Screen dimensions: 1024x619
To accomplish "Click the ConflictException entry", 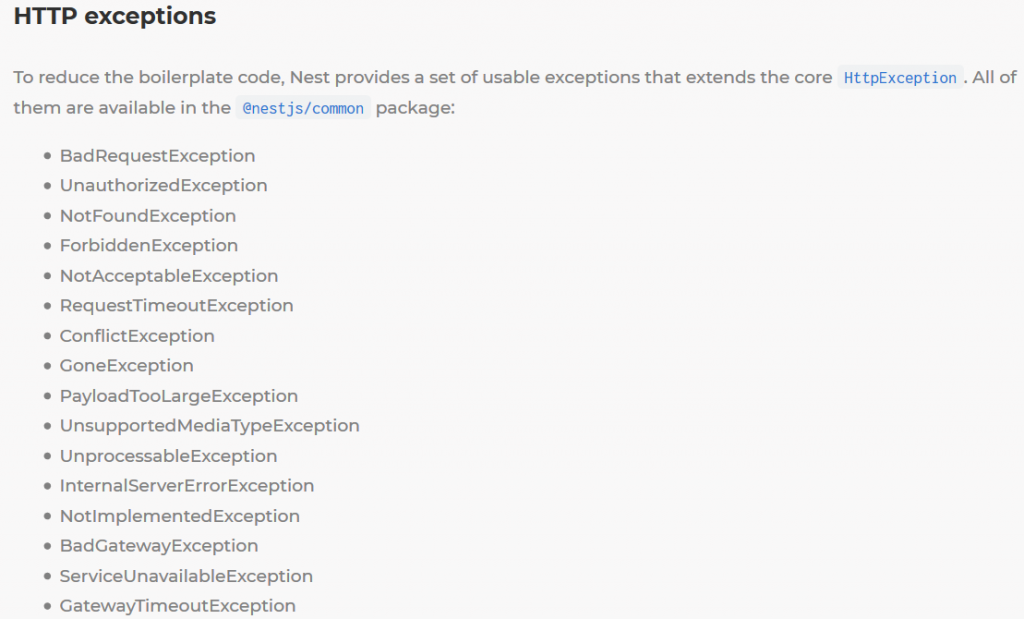I will tap(137, 336).
